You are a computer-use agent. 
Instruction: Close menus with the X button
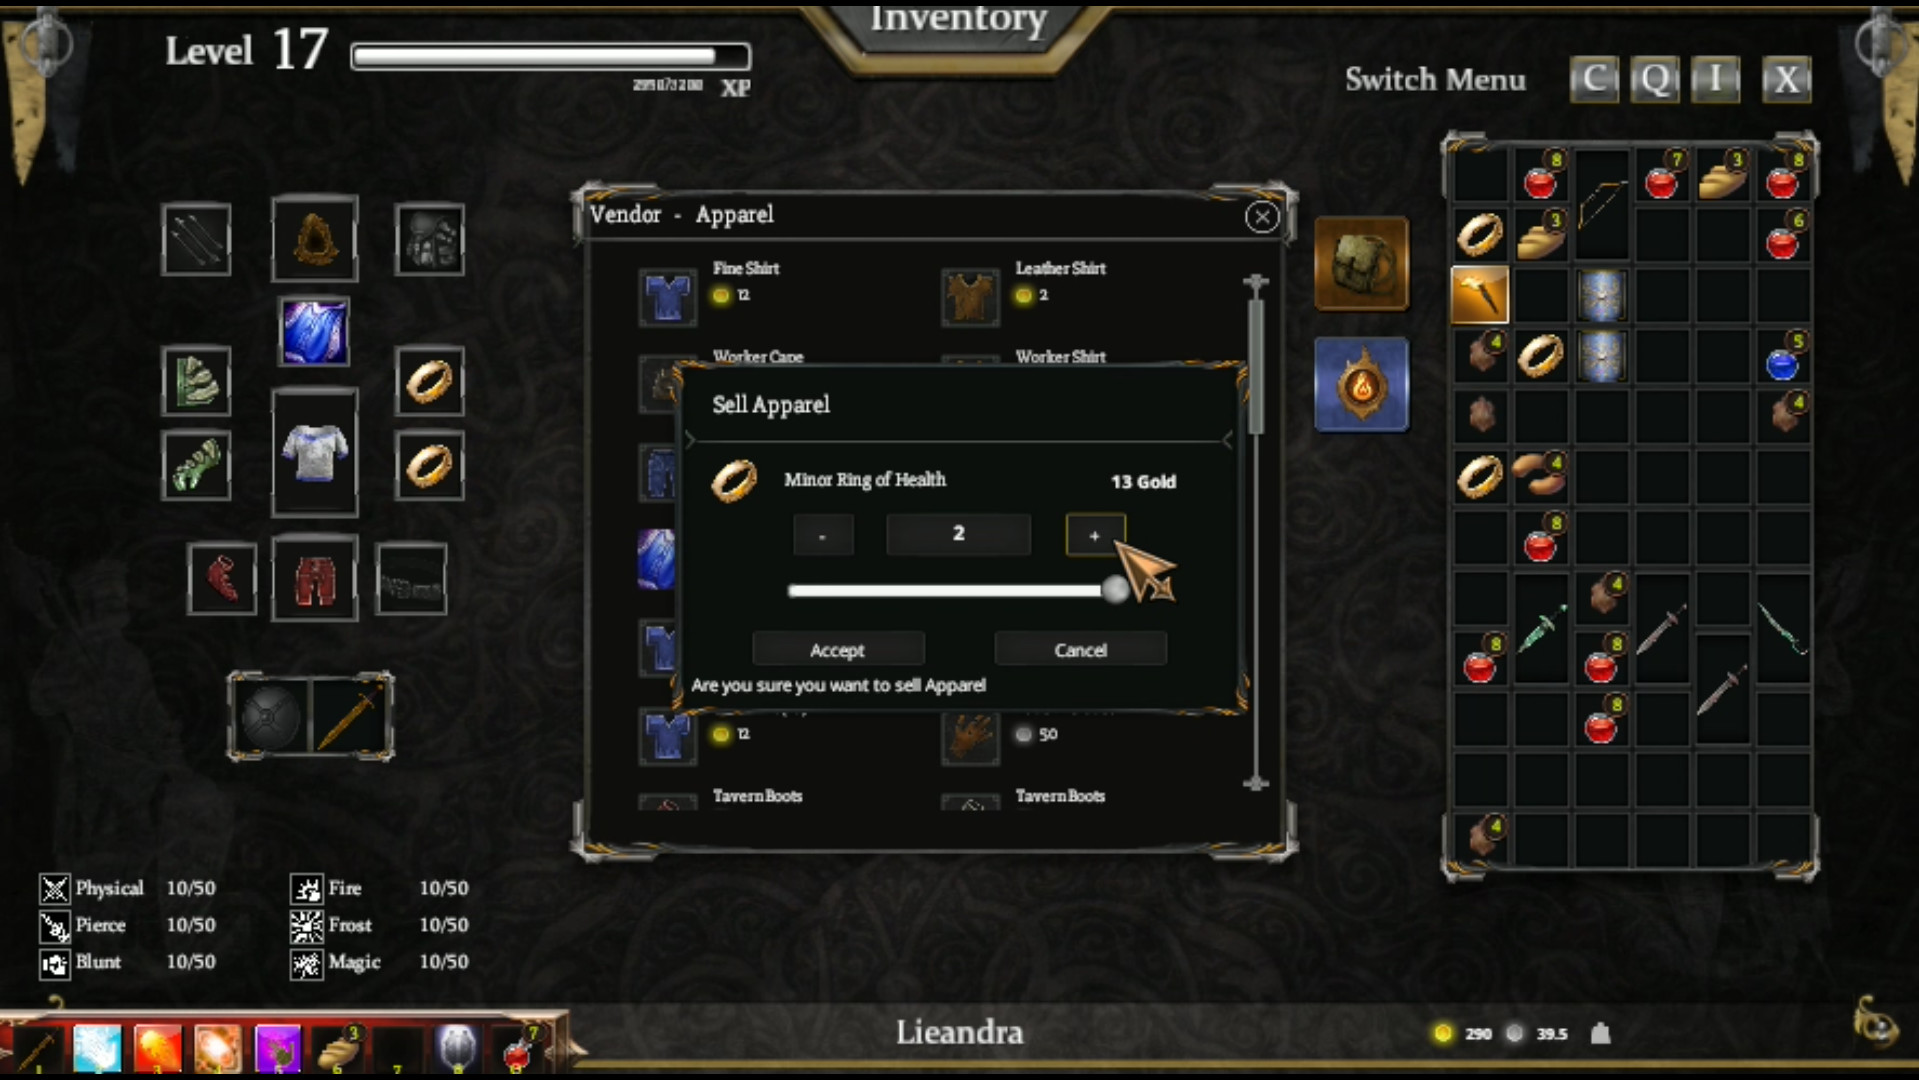click(x=1786, y=79)
